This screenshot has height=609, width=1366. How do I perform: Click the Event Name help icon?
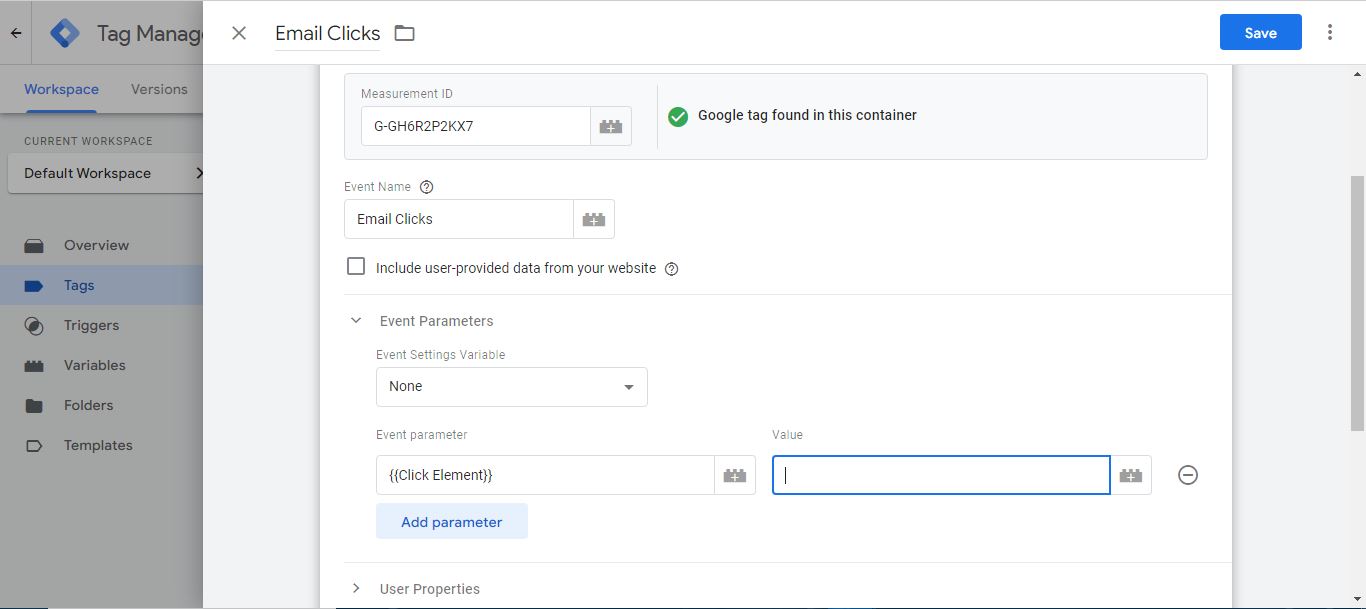pos(427,187)
